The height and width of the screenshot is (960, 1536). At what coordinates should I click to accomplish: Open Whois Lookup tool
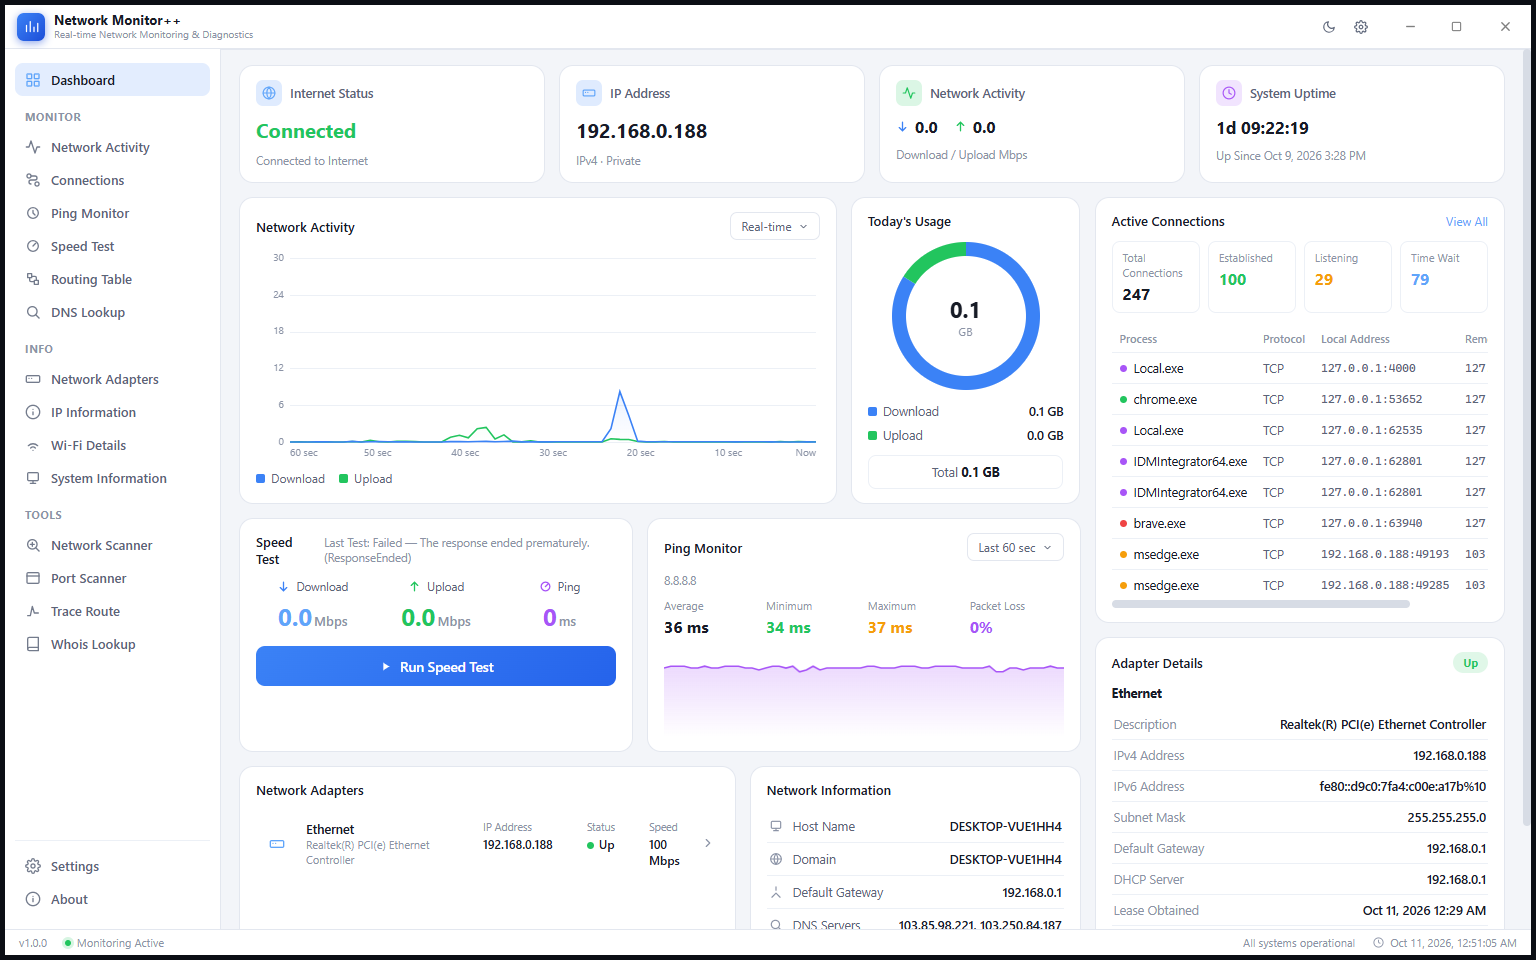coord(112,644)
